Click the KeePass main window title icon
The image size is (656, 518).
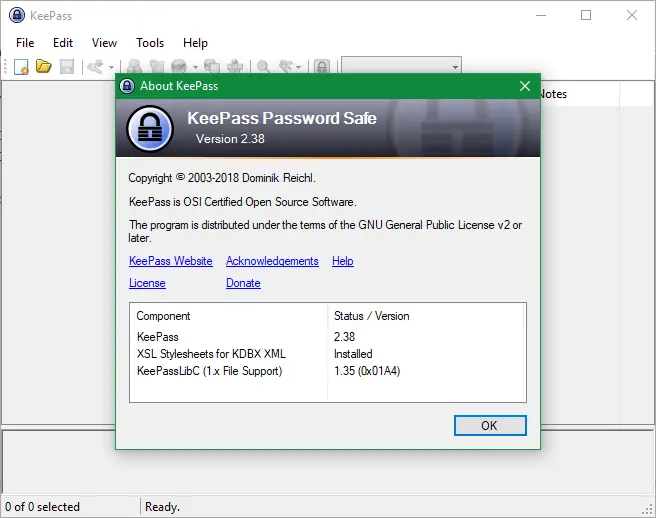[17, 15]
